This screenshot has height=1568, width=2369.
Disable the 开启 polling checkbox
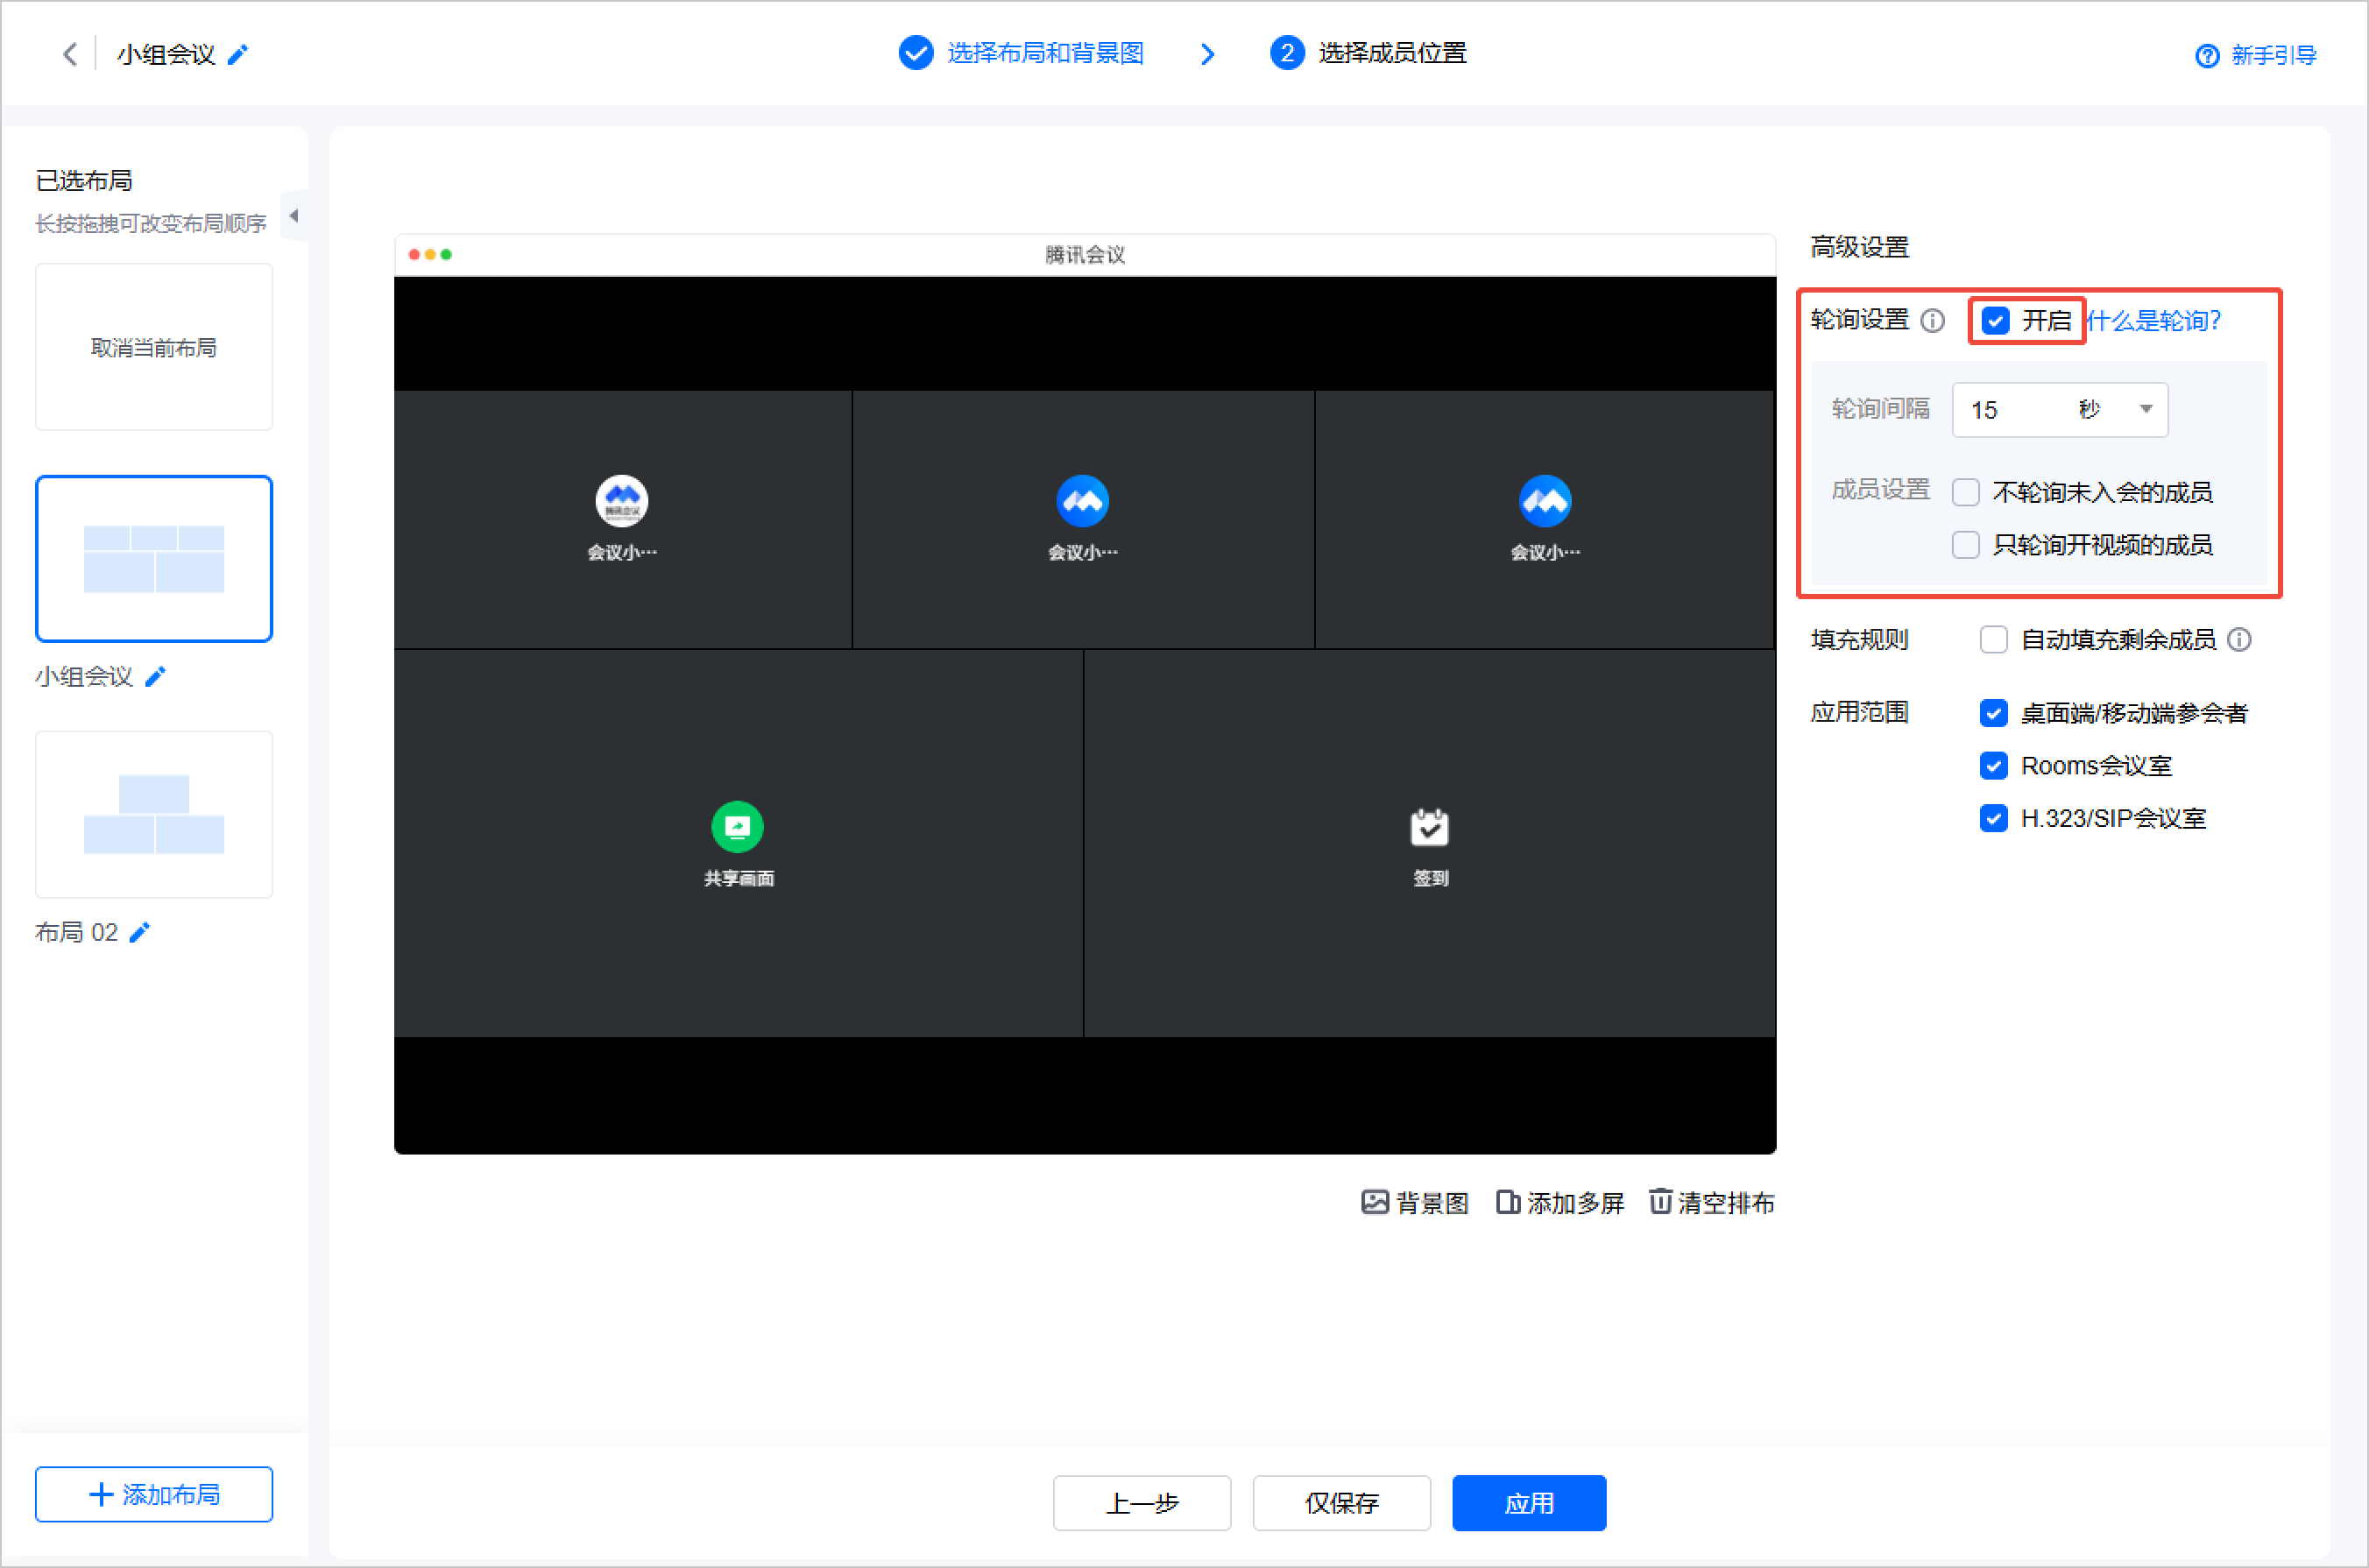[1996, 321]
